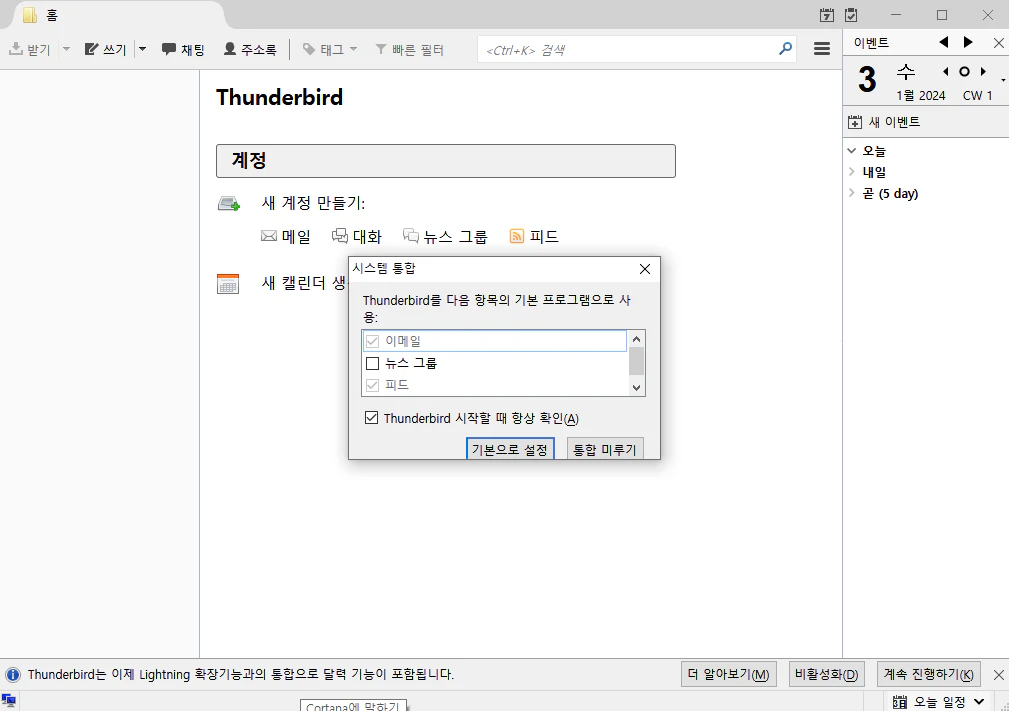Viewport: 1009px width, 711px height.
Task: Click the 1월 2024 month label
Action: tap(920, 95)
